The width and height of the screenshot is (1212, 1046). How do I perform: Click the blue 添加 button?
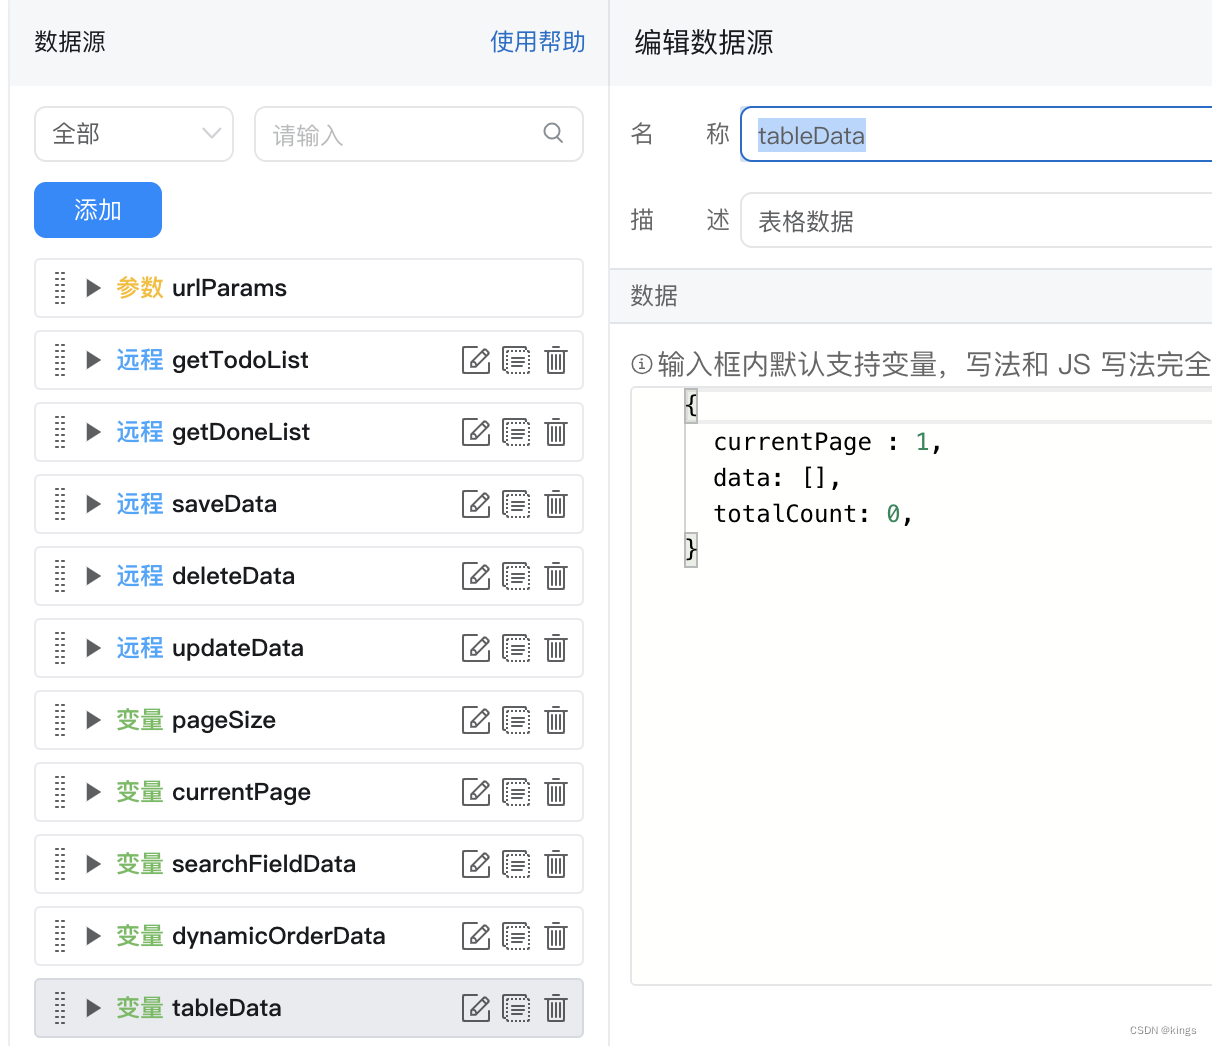98,210
